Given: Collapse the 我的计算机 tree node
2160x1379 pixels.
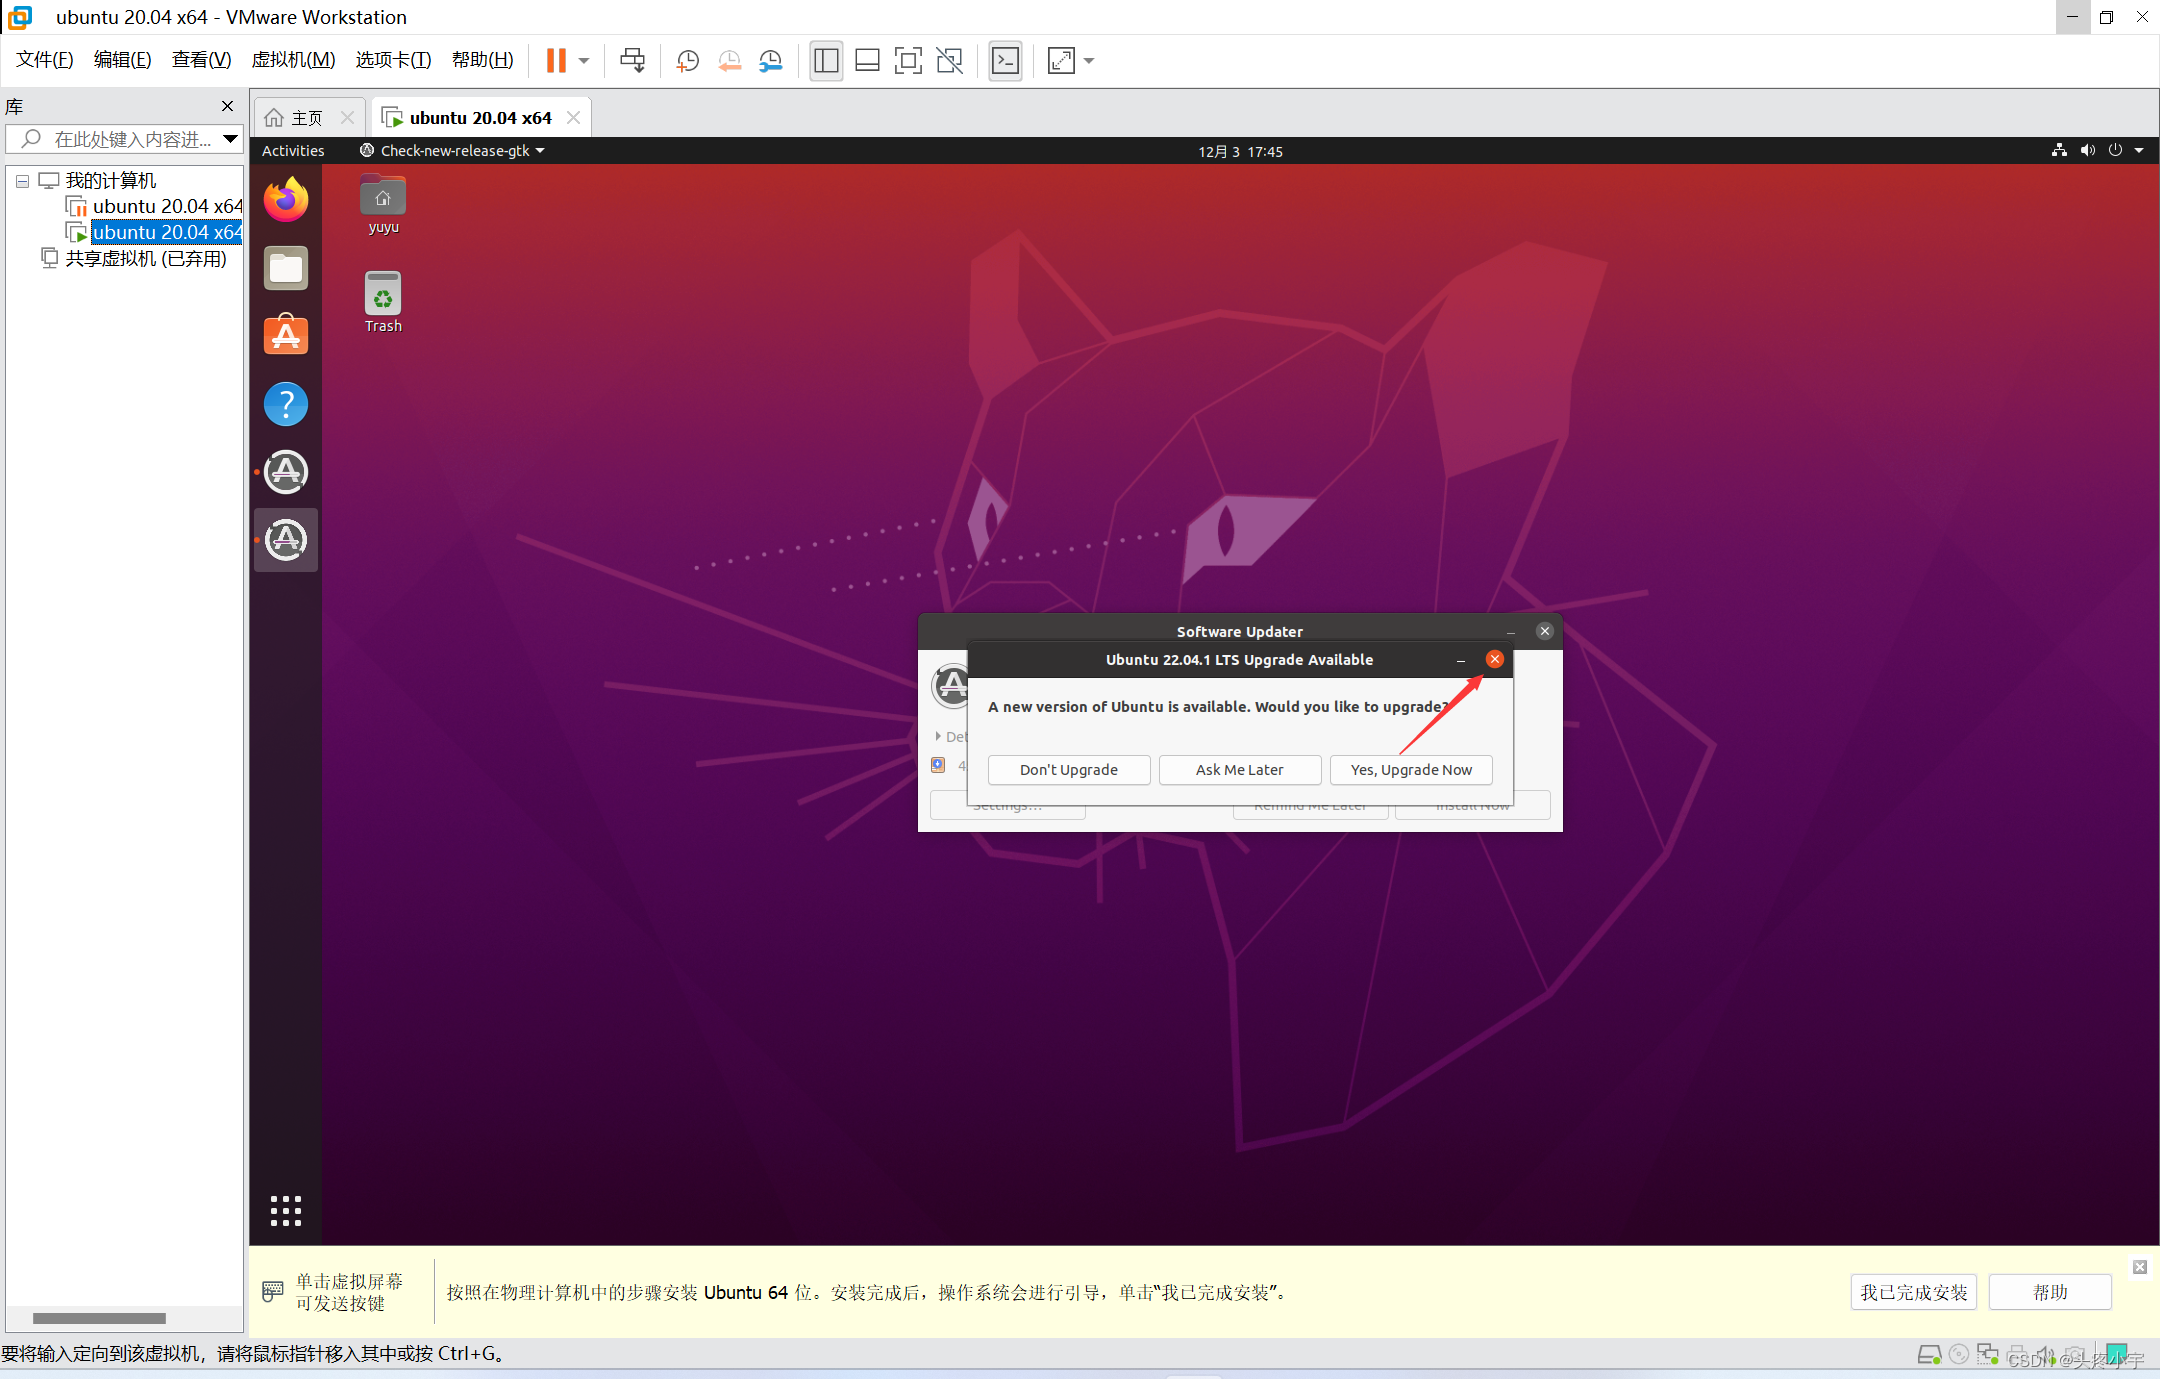Looking at the screenshot, I should [x=22, y=182].
